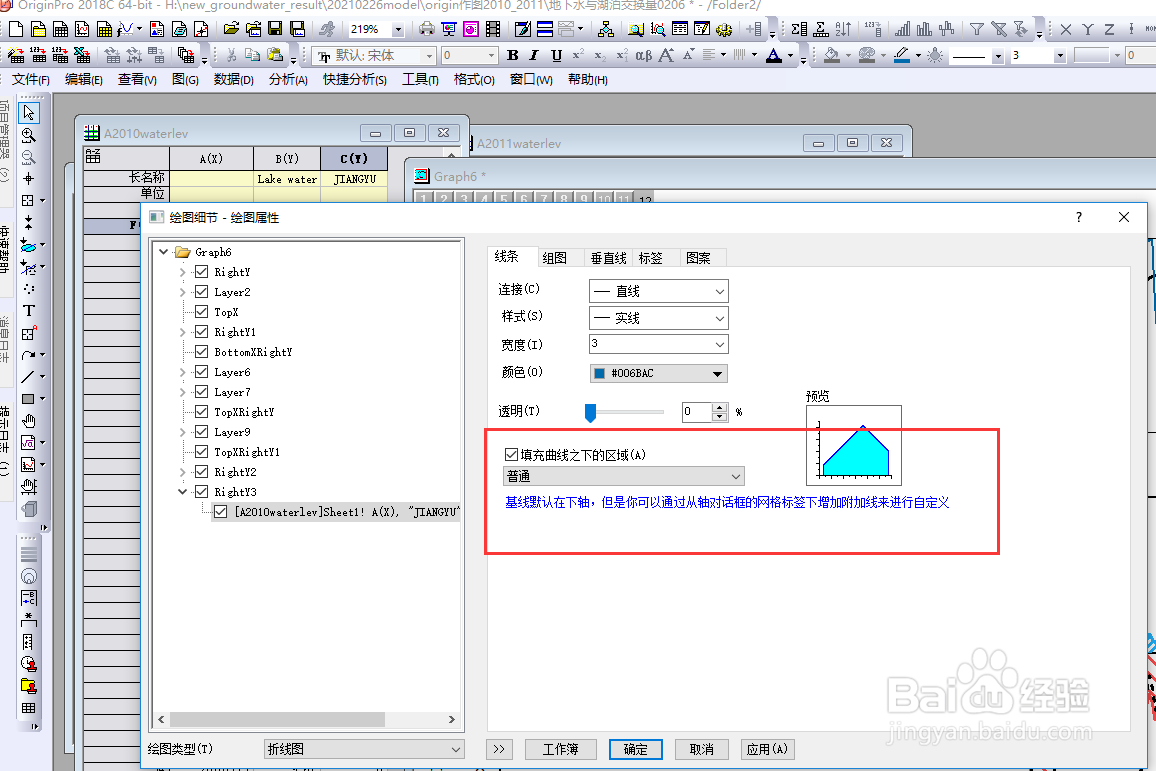Open the plot type dropdown 折线图
The width and height of the screenshot is (1156, 771).
click(364, 750)
